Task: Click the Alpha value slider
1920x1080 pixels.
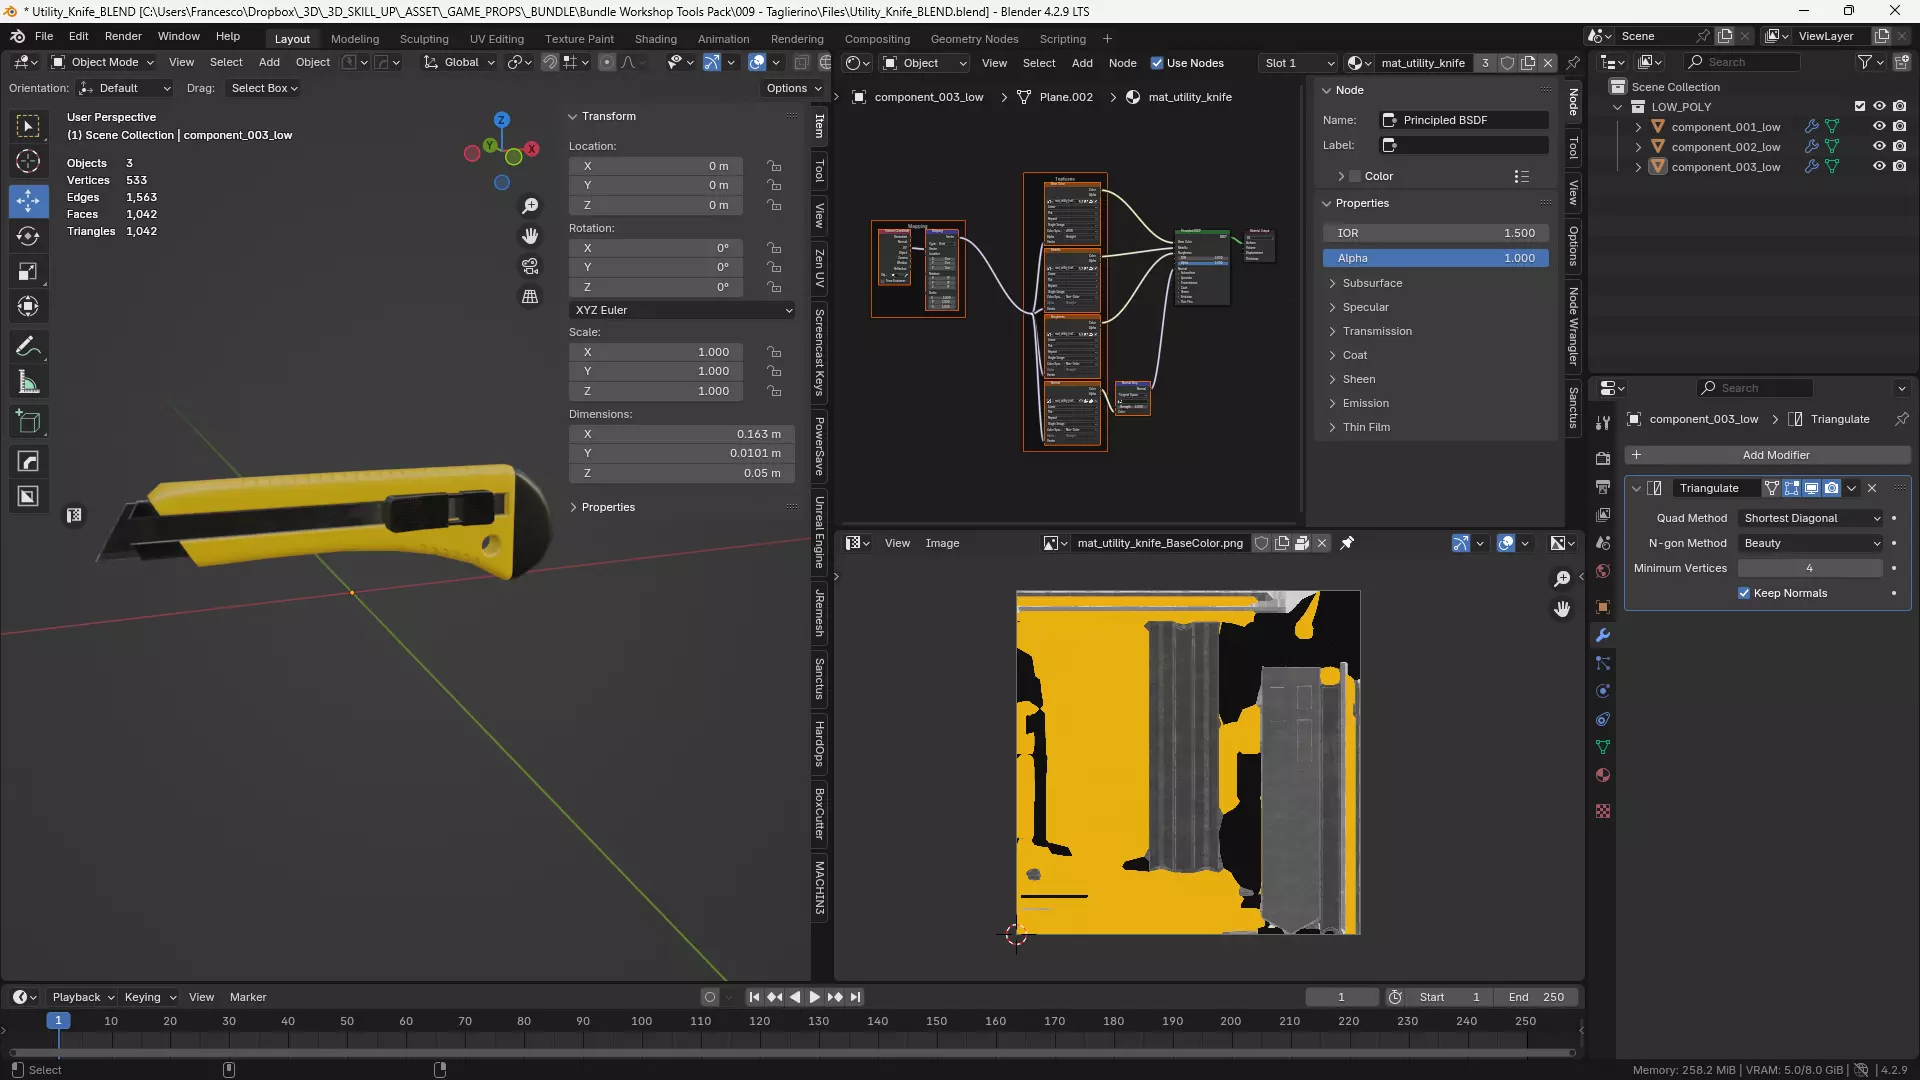Action: pos(1435,258)
